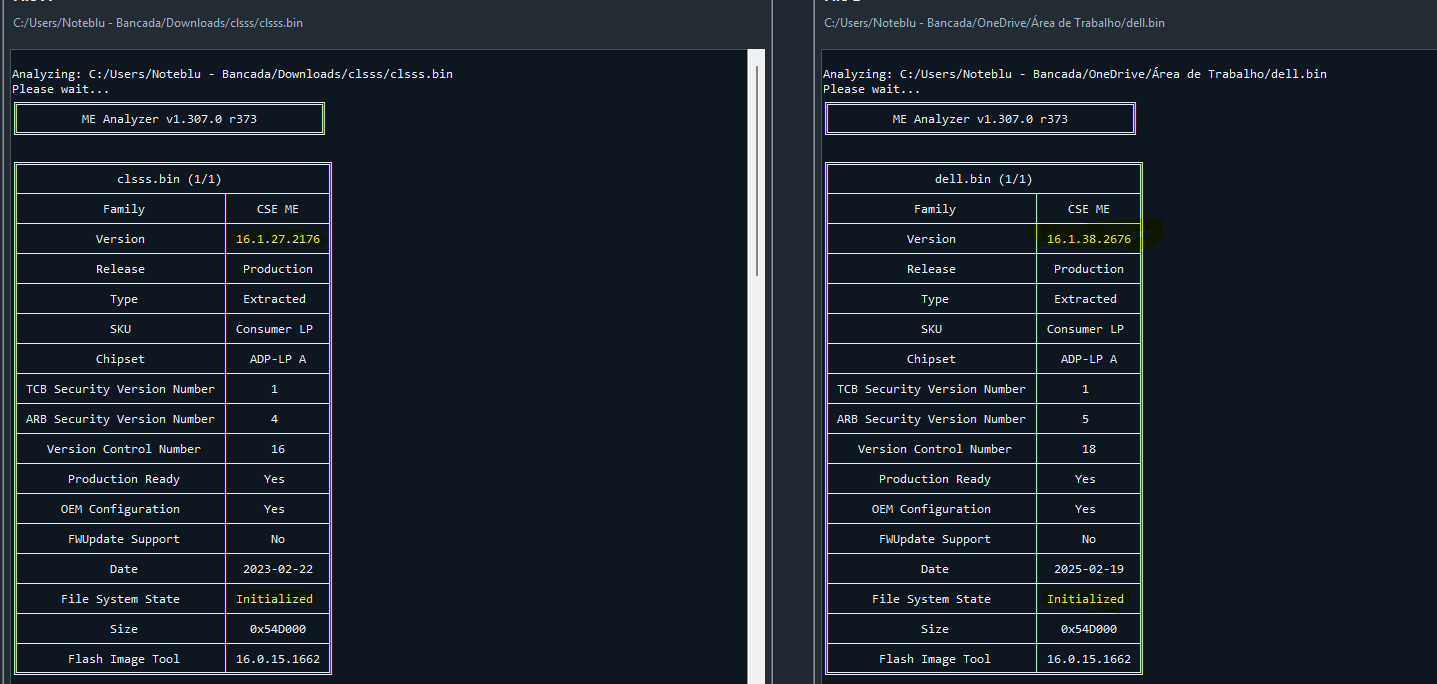Click the date value 2023-02-22

[278, 569]
